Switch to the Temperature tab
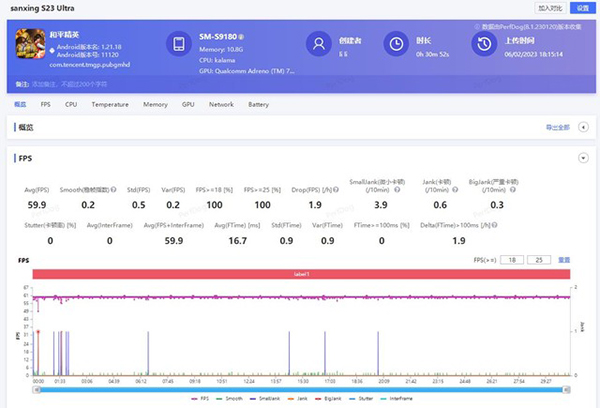This screenshot has height=408, width=600. tap(110, 104)
